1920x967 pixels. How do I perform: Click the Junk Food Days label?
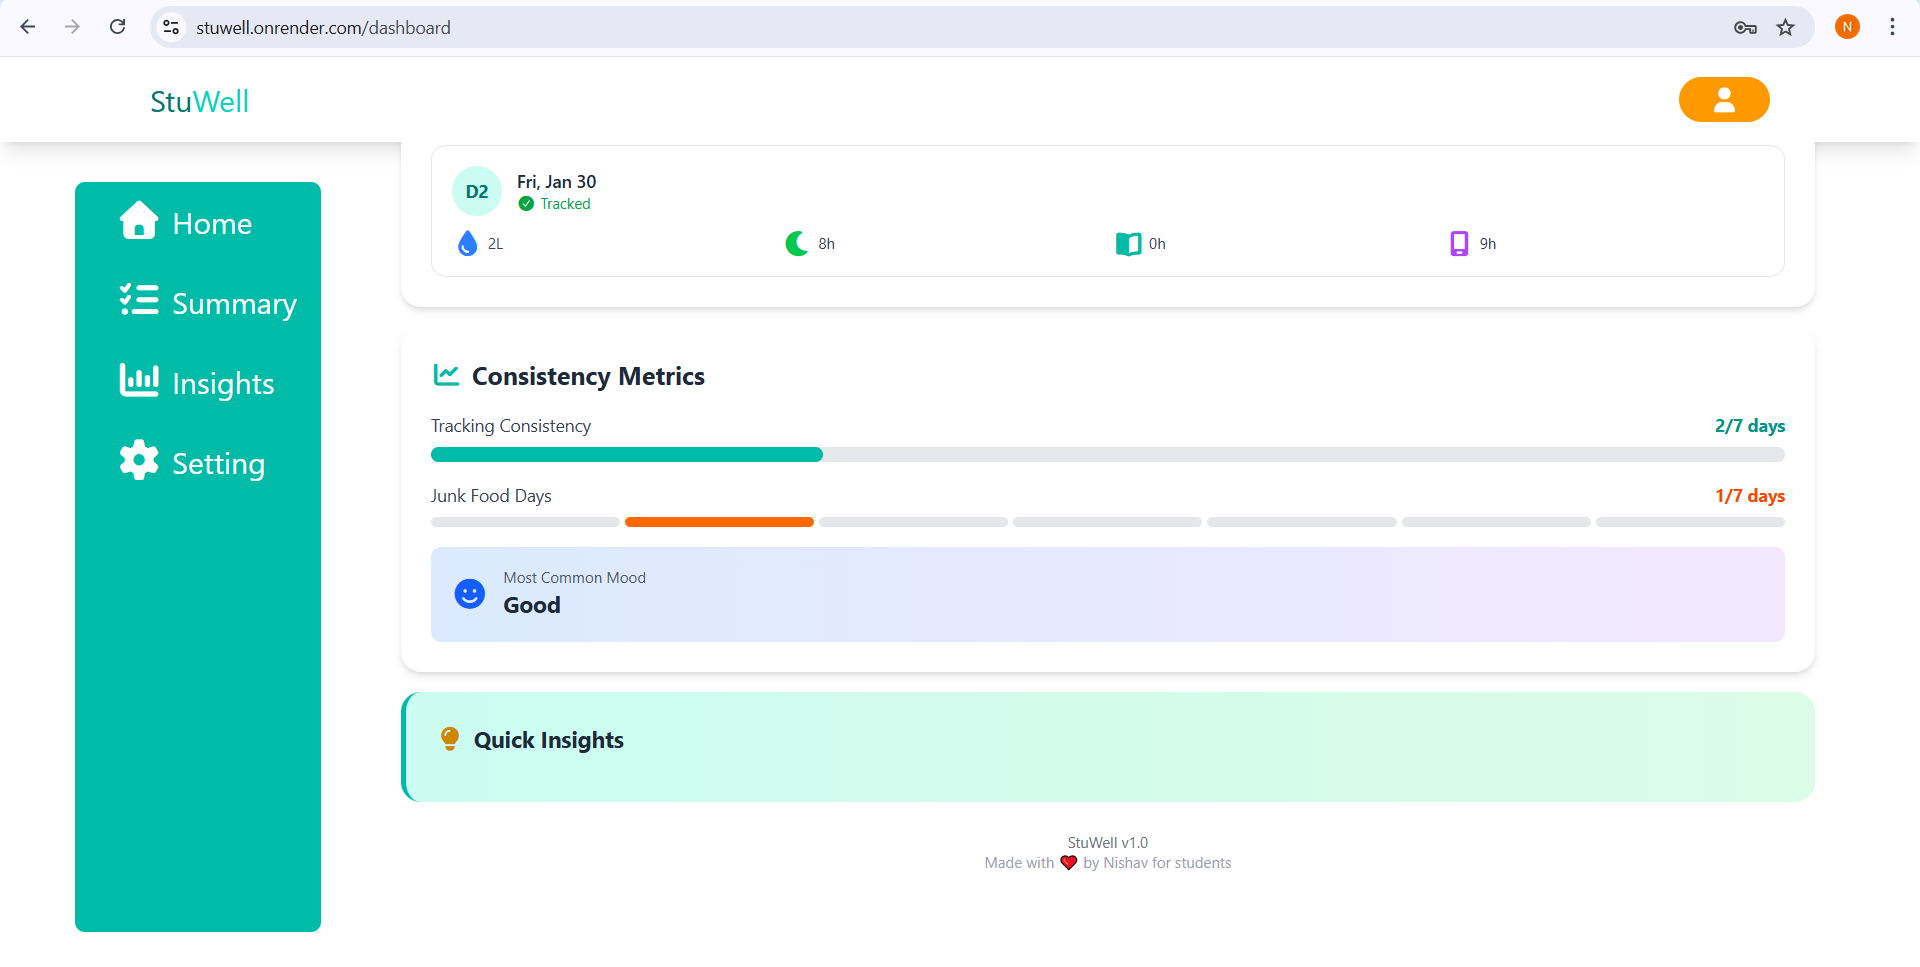point(491,496)
